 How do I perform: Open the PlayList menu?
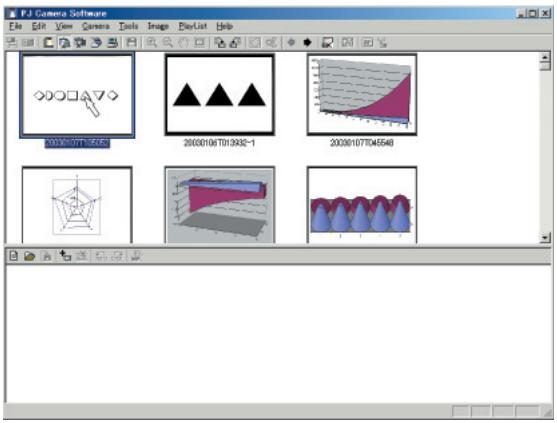(x=193, y=26)
